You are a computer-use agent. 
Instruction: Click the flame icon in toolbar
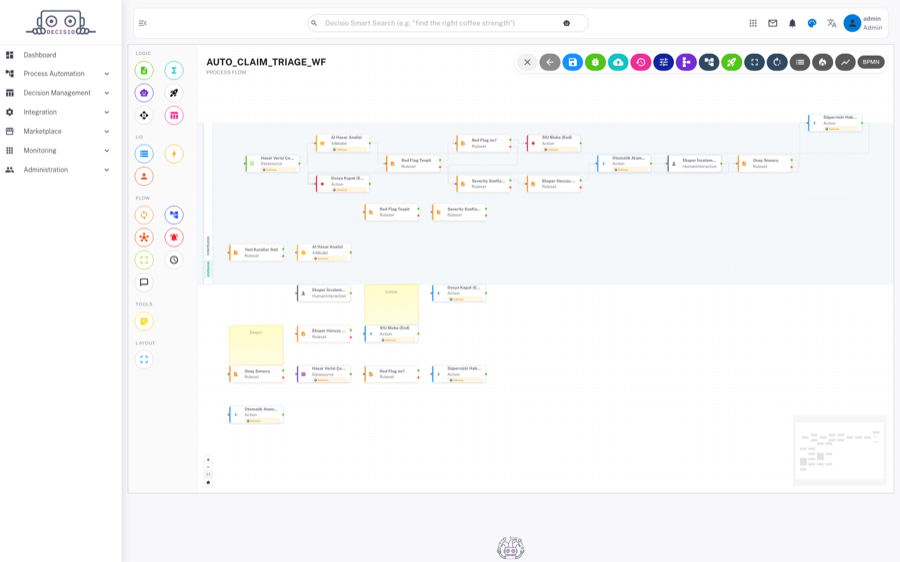823,62
